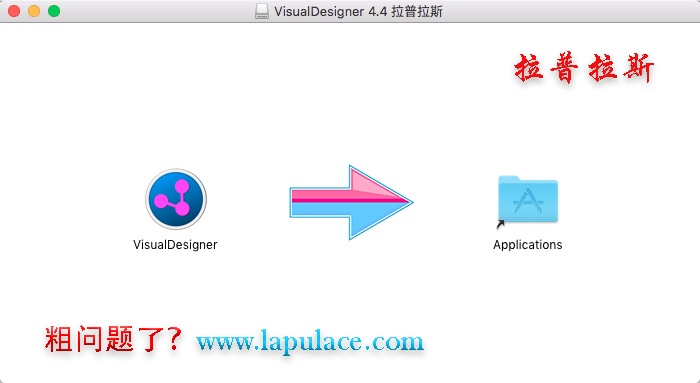Click the VisualDesigner file name label
Screen dimensions: 700x383
(x=175, y=245)
